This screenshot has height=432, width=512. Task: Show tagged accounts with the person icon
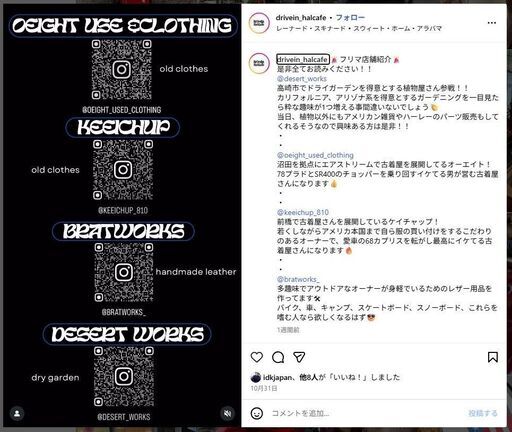pyautogui.click(x=17, y=414)
